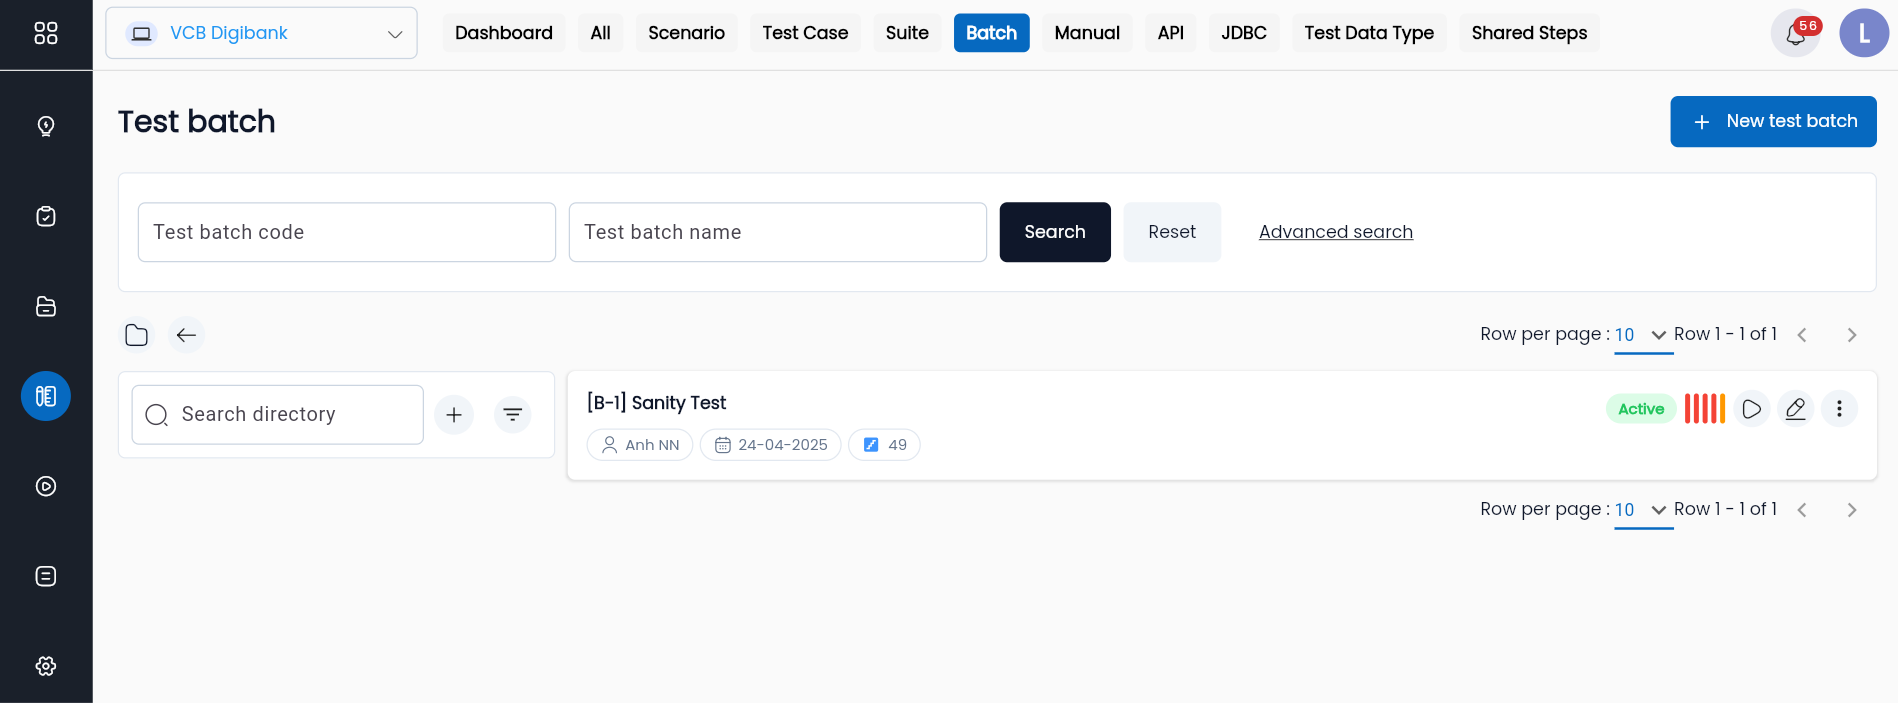Click the back arrow beside folder icon

point(186,335)
